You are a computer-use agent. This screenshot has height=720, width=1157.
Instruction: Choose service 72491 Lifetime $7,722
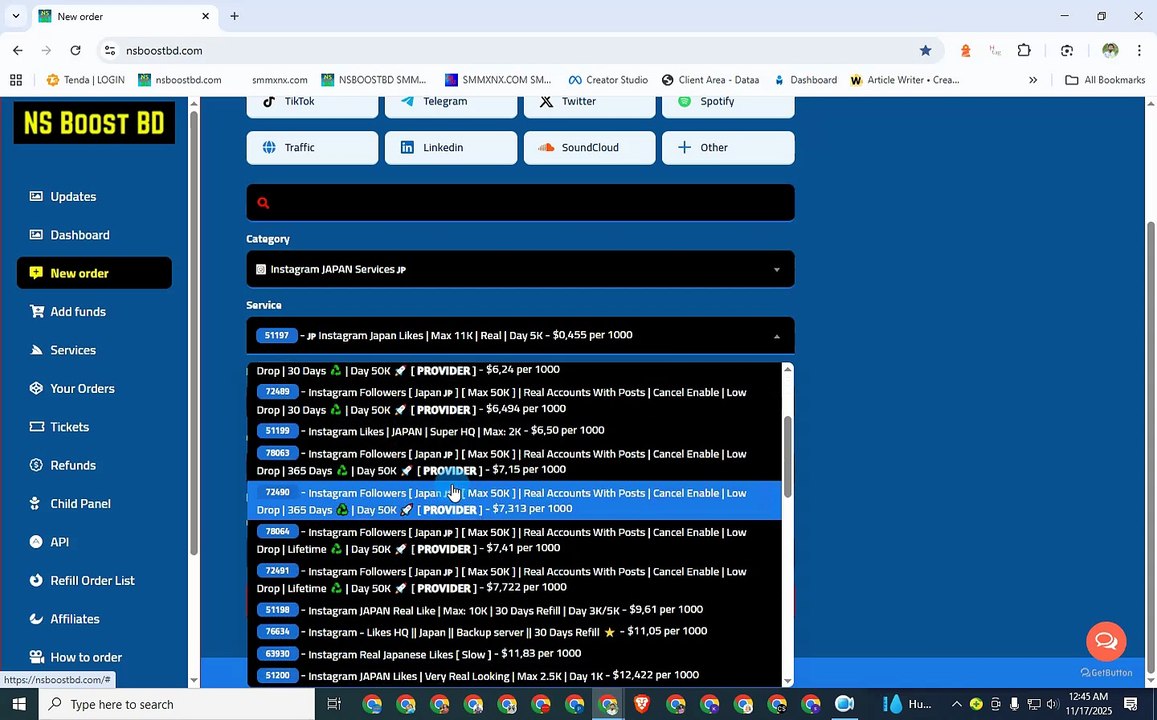pos(514,579)
